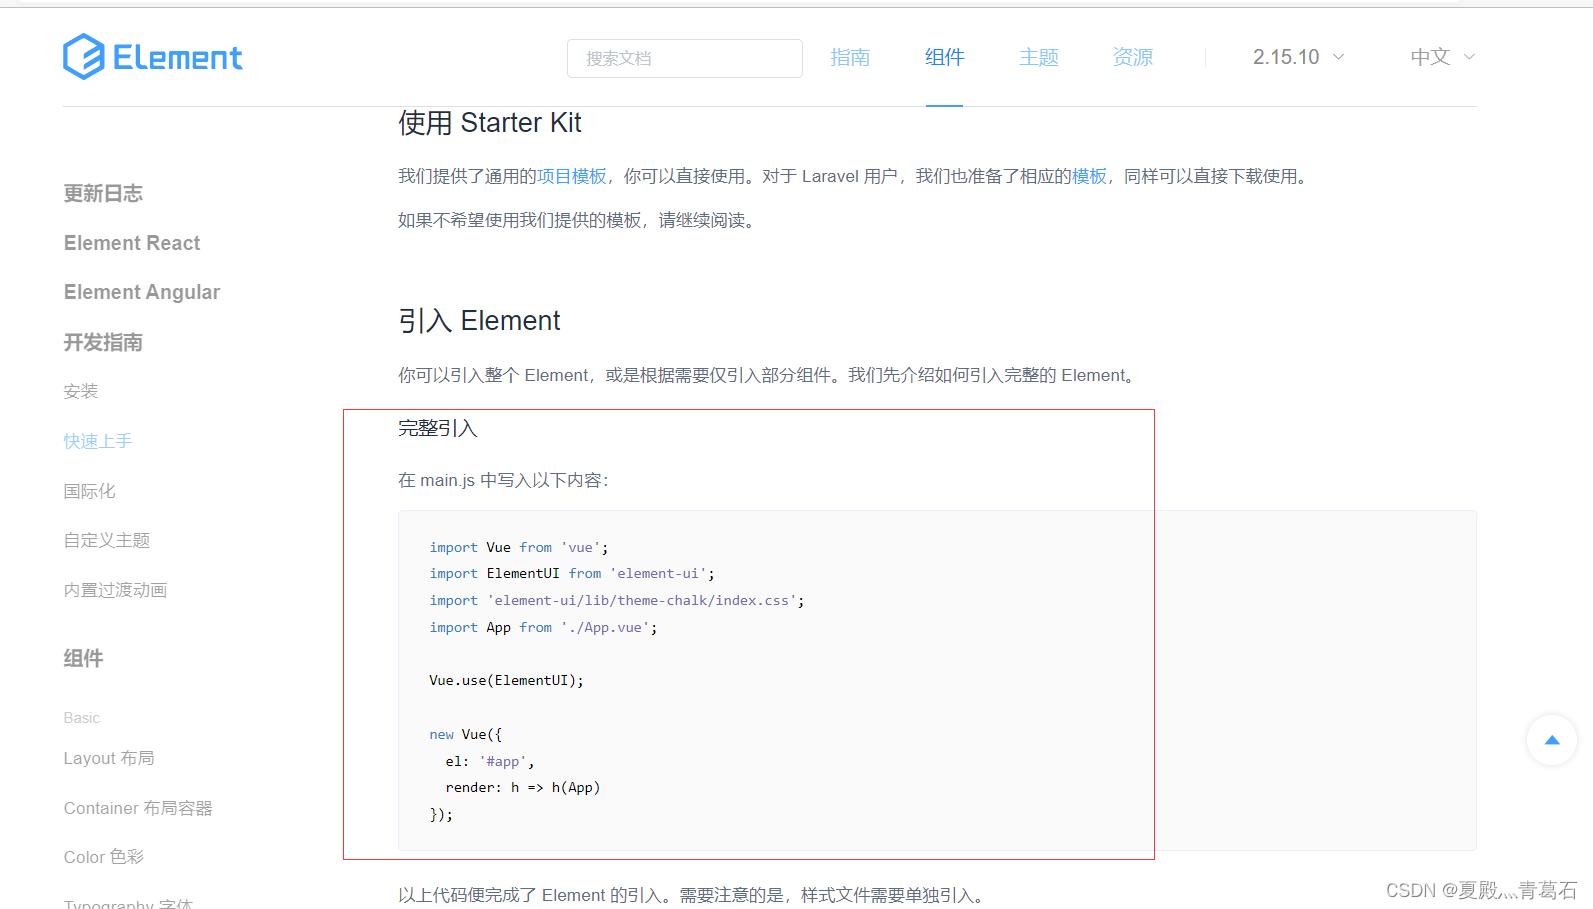Expand the 2.15.10 version dropdown
The width and height of the screenshot is (1593, 909).
click(1298, 57)
